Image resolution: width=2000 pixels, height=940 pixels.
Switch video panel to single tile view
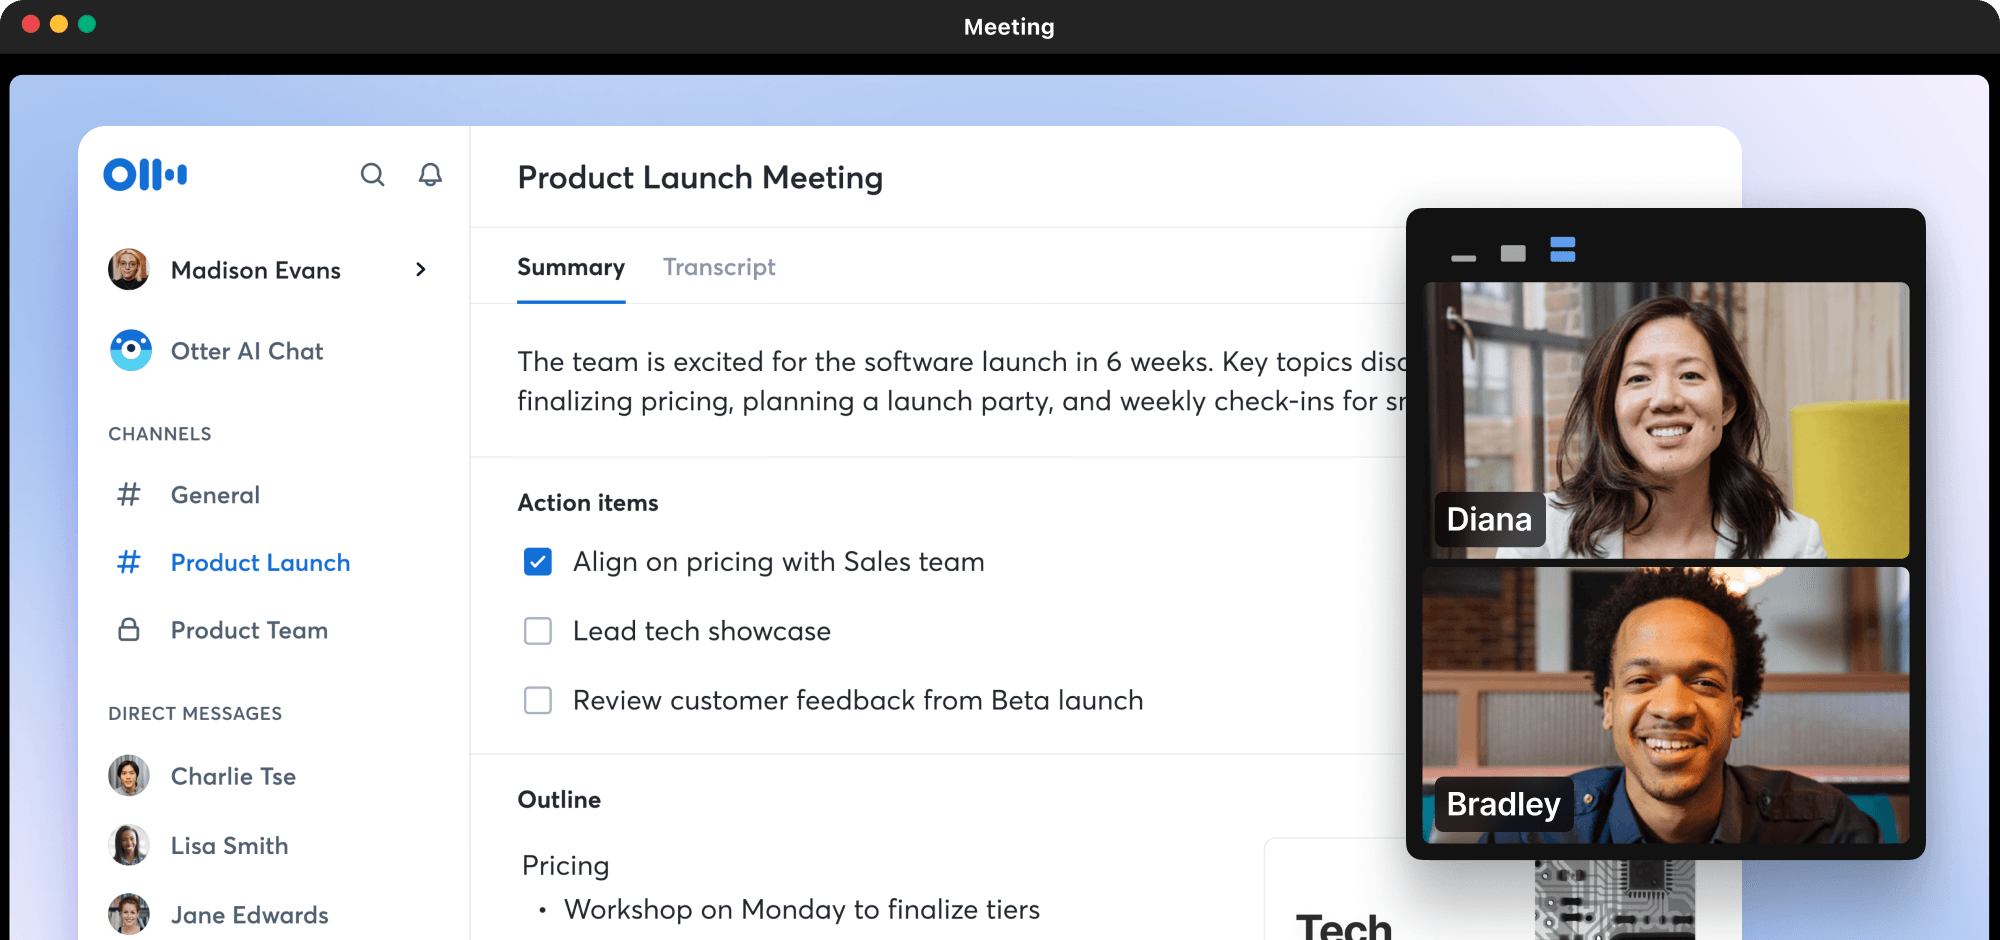[x=1513, y=253]
